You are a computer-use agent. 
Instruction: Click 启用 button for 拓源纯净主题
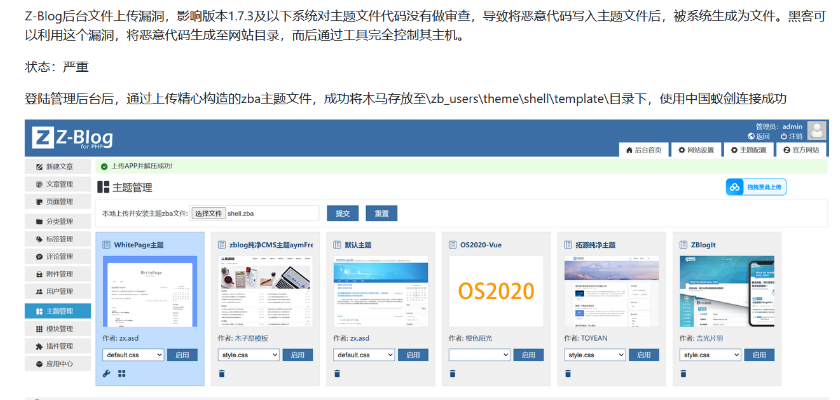(643, 355)
